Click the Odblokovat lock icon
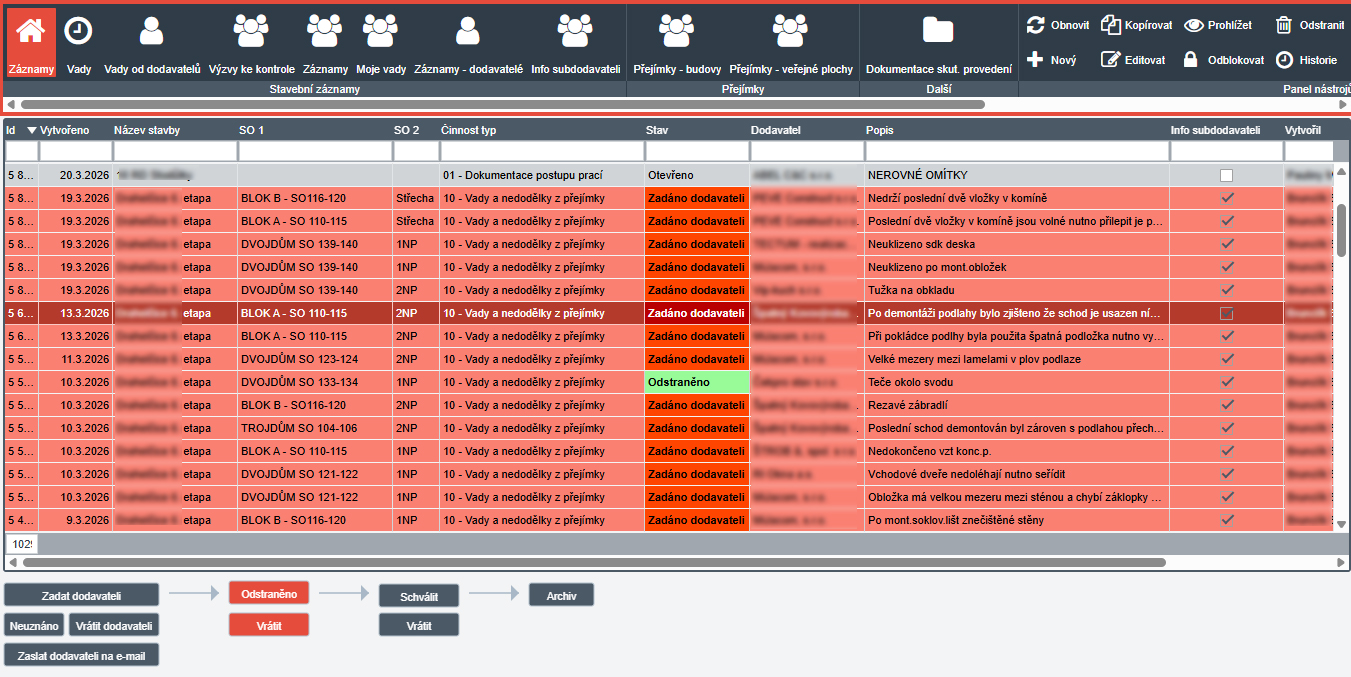This screenshot has width=1351, height=677. pyautogui.click(x=1190, y=60)
